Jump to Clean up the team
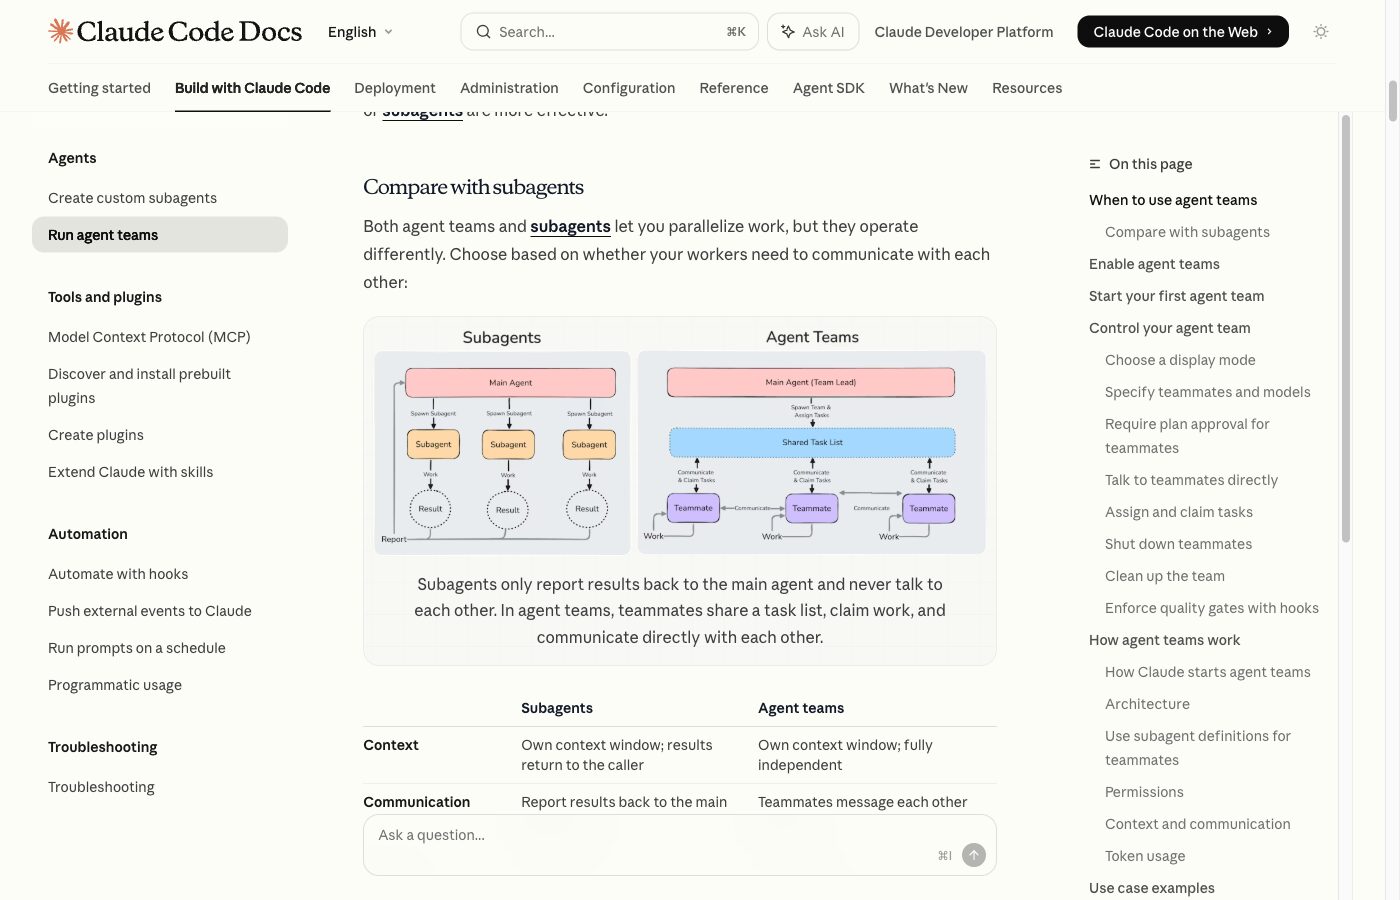 click(1164, 576)
